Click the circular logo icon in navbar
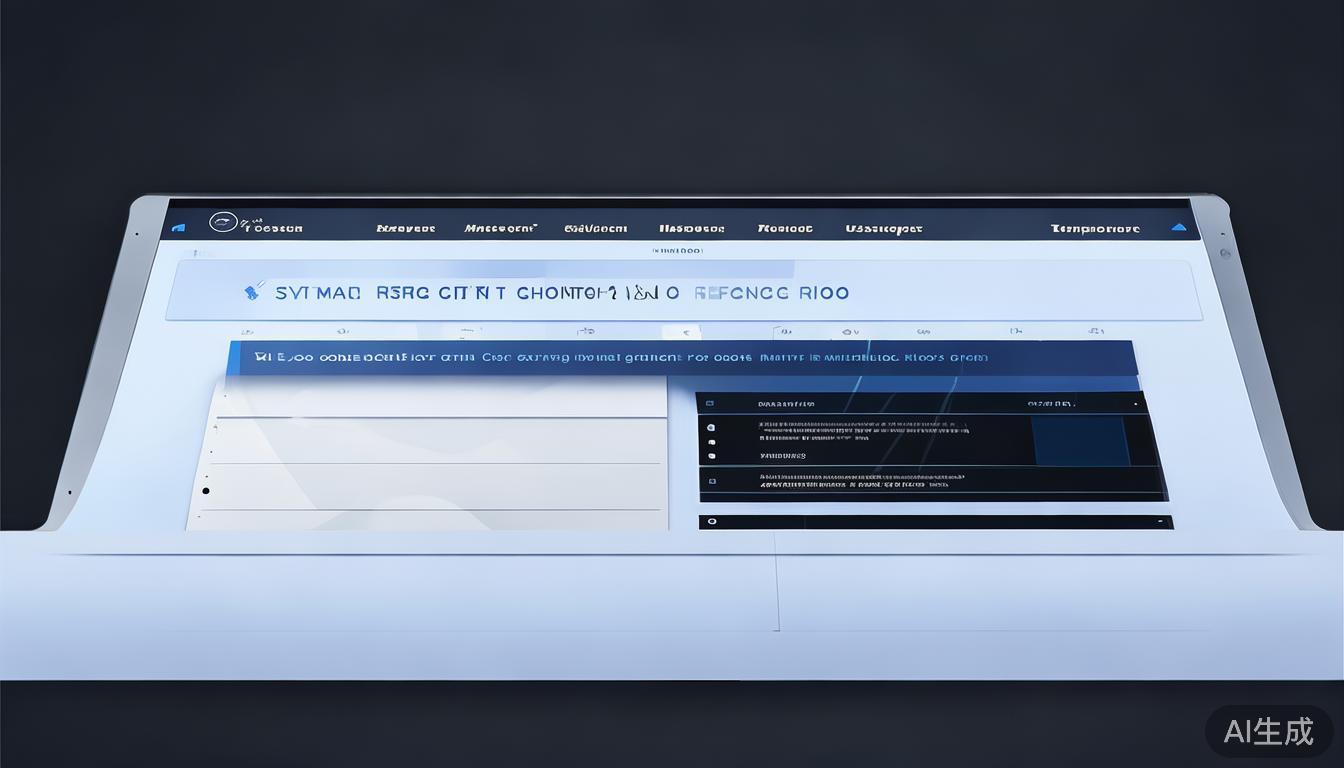 point(223,222)
